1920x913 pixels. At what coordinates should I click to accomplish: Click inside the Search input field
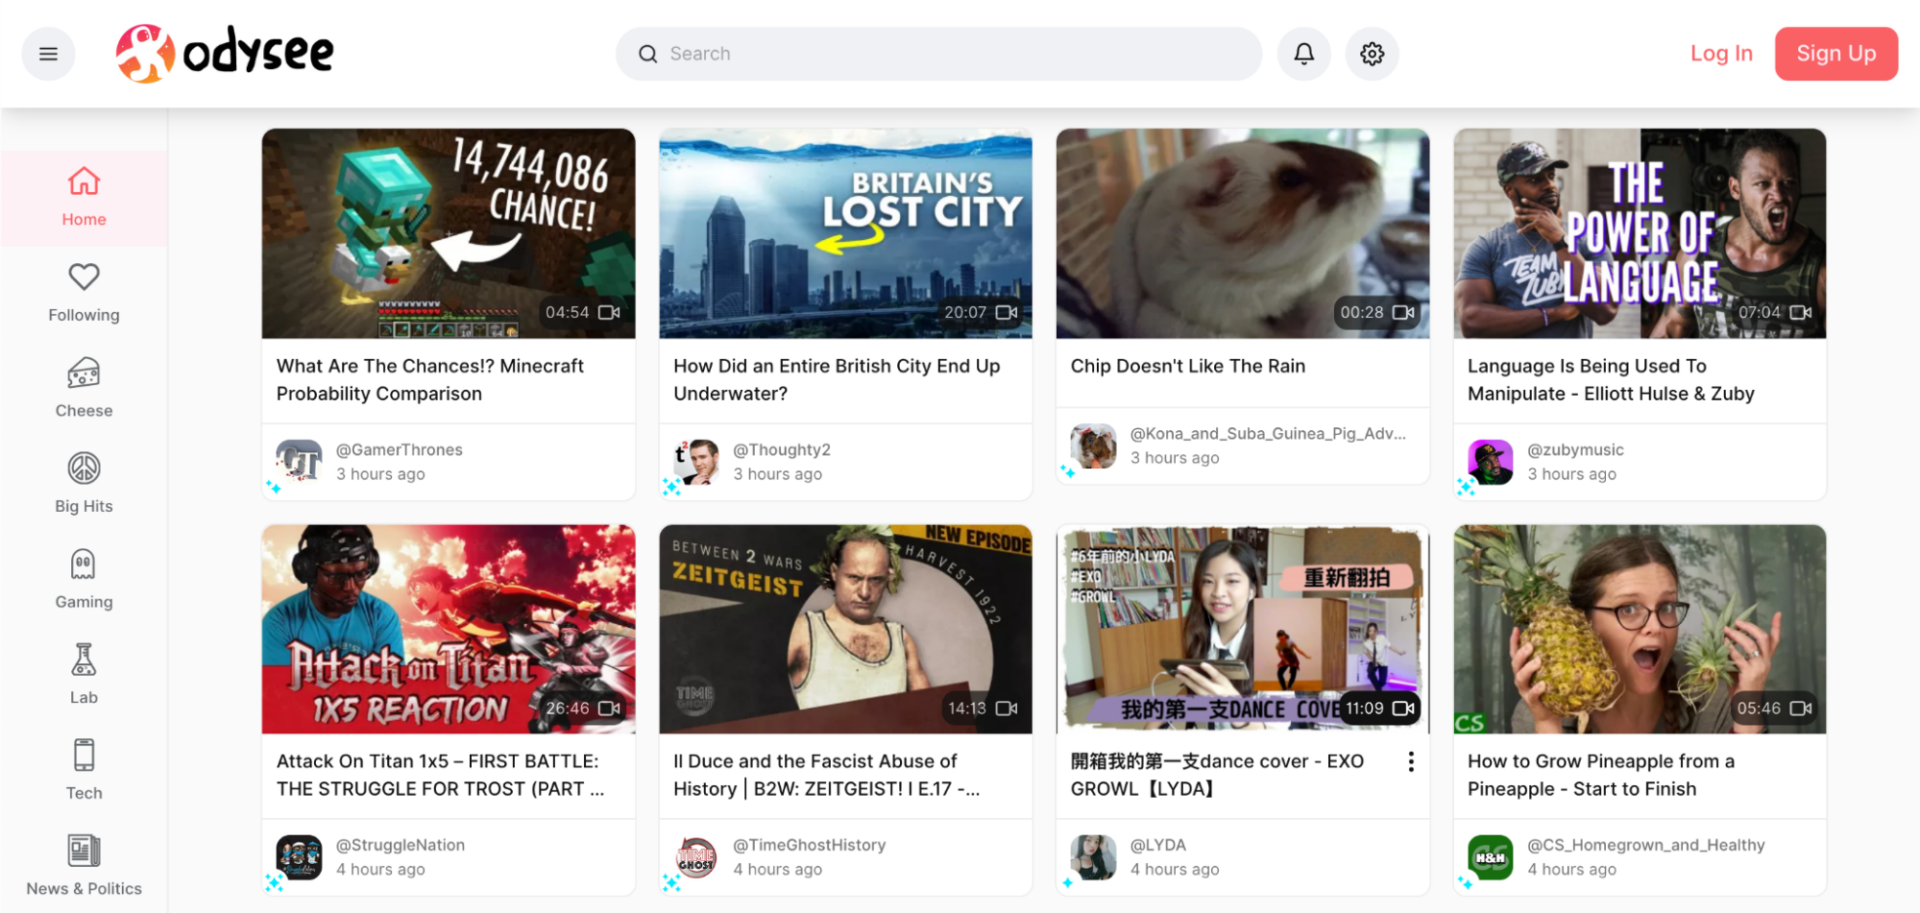click(938, 53)
